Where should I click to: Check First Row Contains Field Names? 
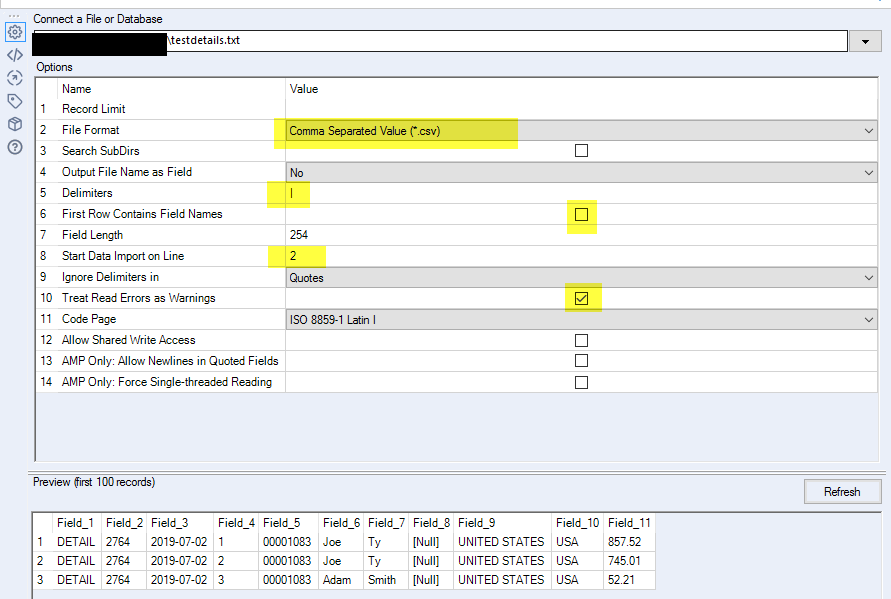[581, 214]
